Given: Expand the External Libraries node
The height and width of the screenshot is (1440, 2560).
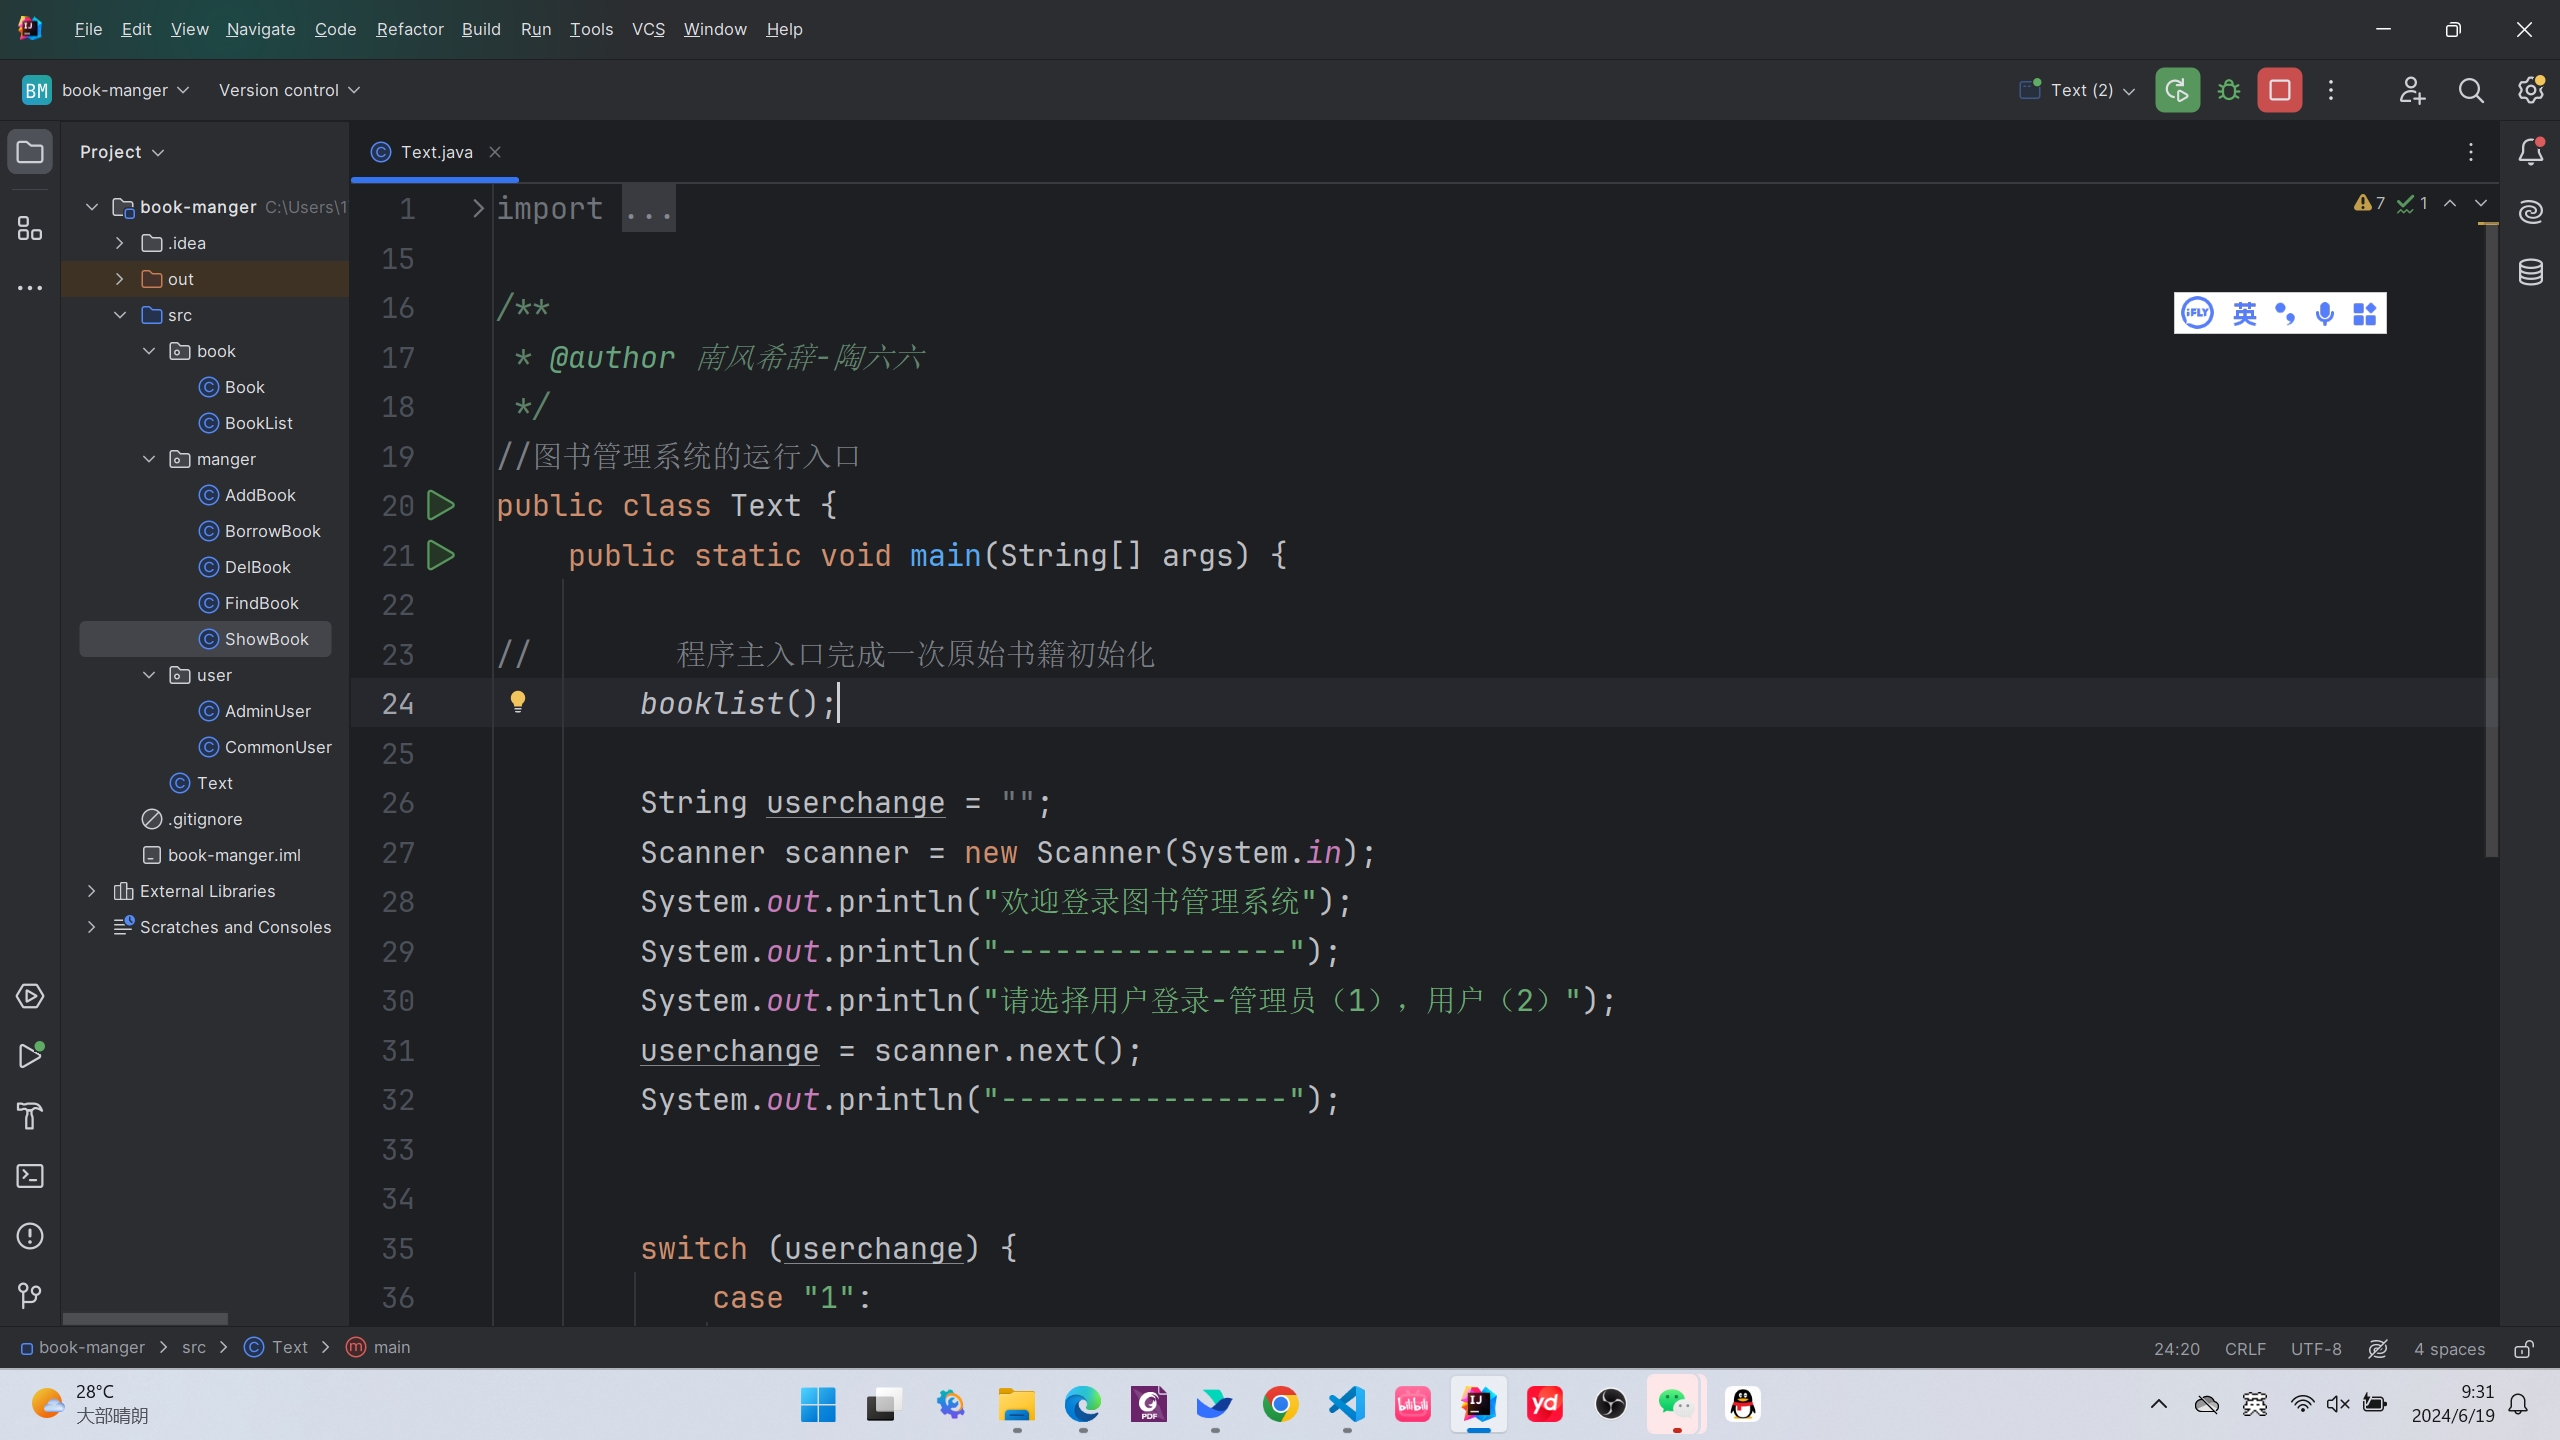Looking at the screenshot, I should [90, 891].
